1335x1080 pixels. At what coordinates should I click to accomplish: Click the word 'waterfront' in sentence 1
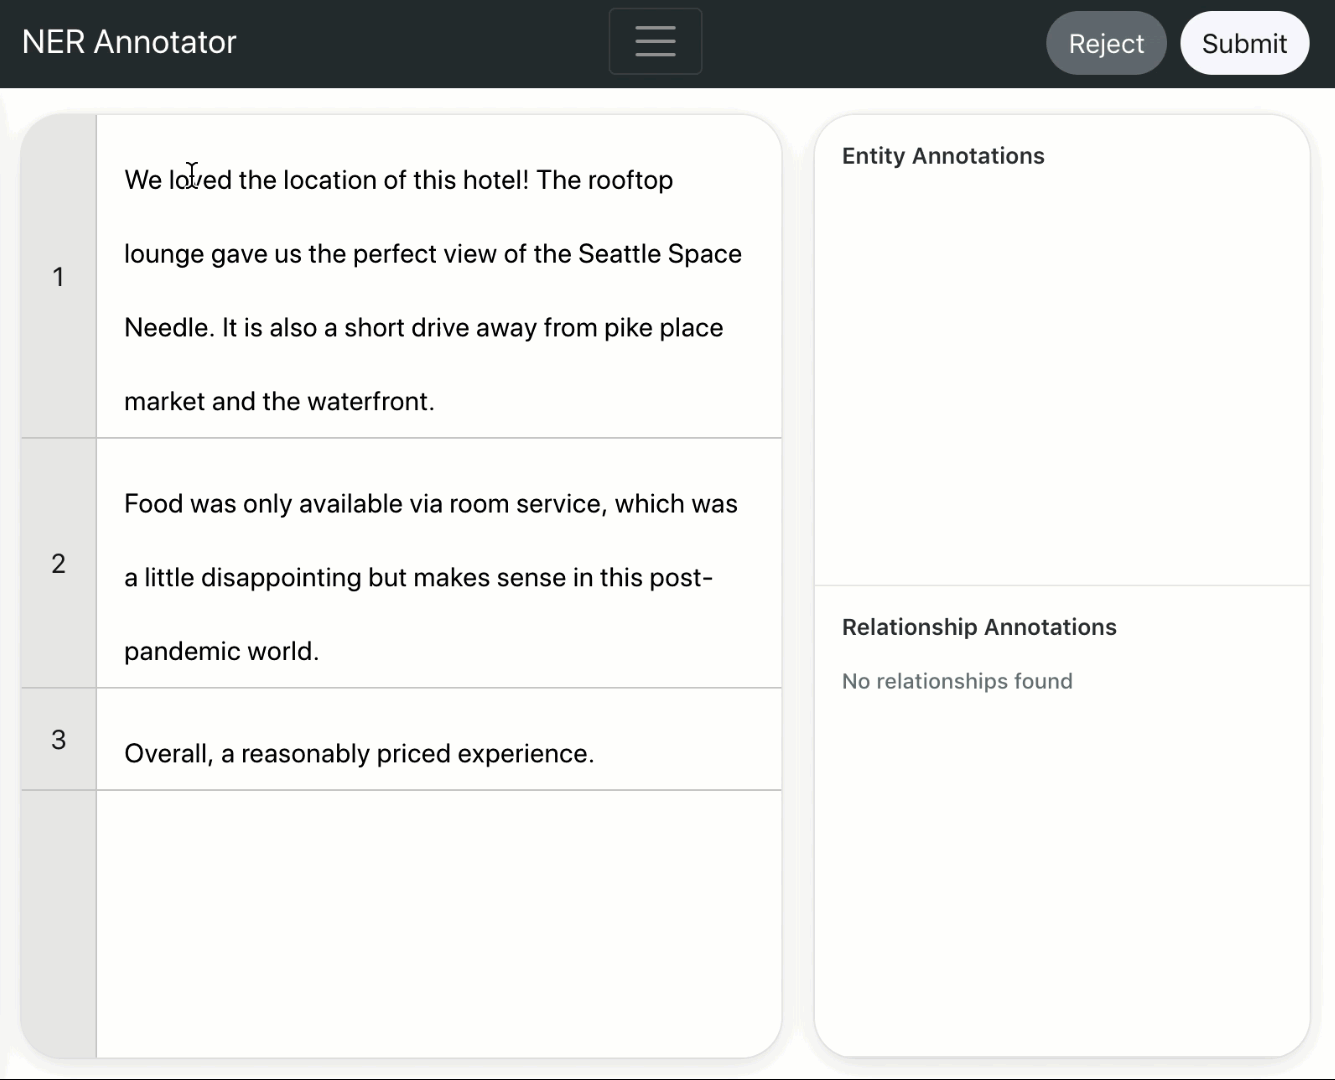coord(370,401)
